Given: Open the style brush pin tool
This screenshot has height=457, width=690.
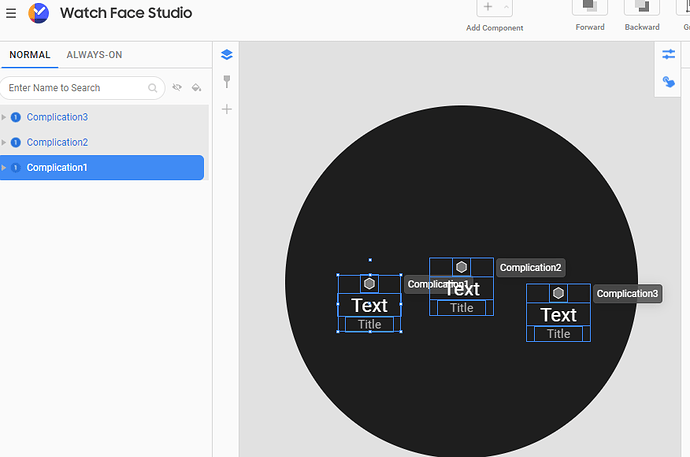Looking at the screenshot, I should pos(227,81).
